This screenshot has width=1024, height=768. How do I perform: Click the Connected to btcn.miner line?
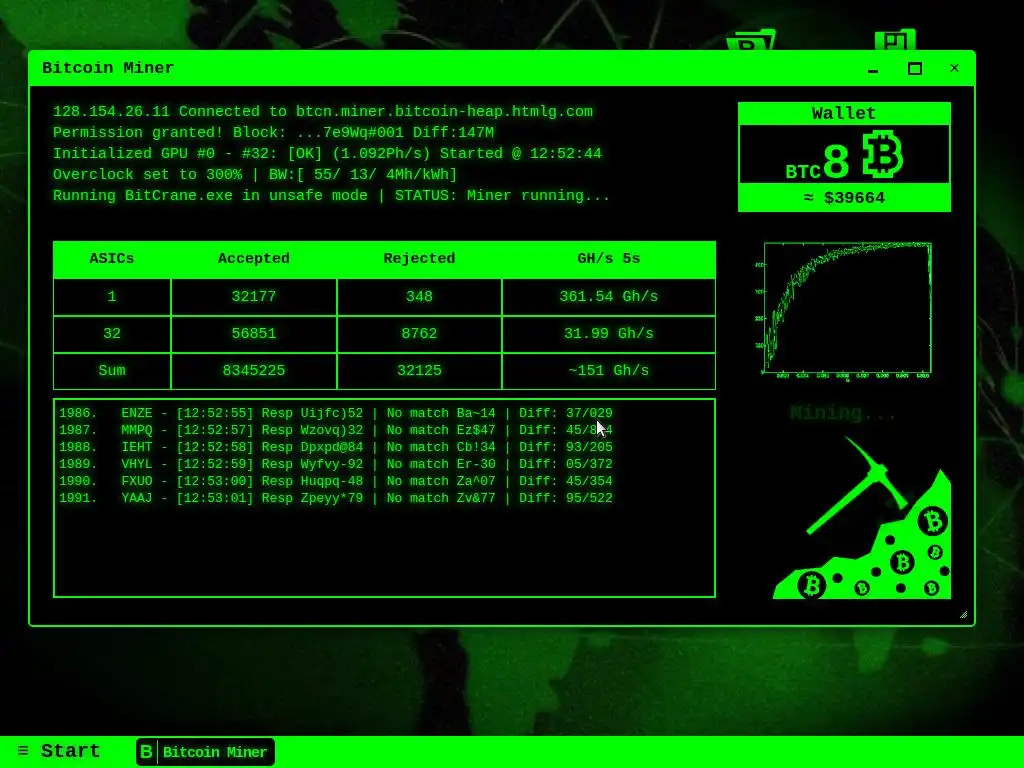[323, 112]
